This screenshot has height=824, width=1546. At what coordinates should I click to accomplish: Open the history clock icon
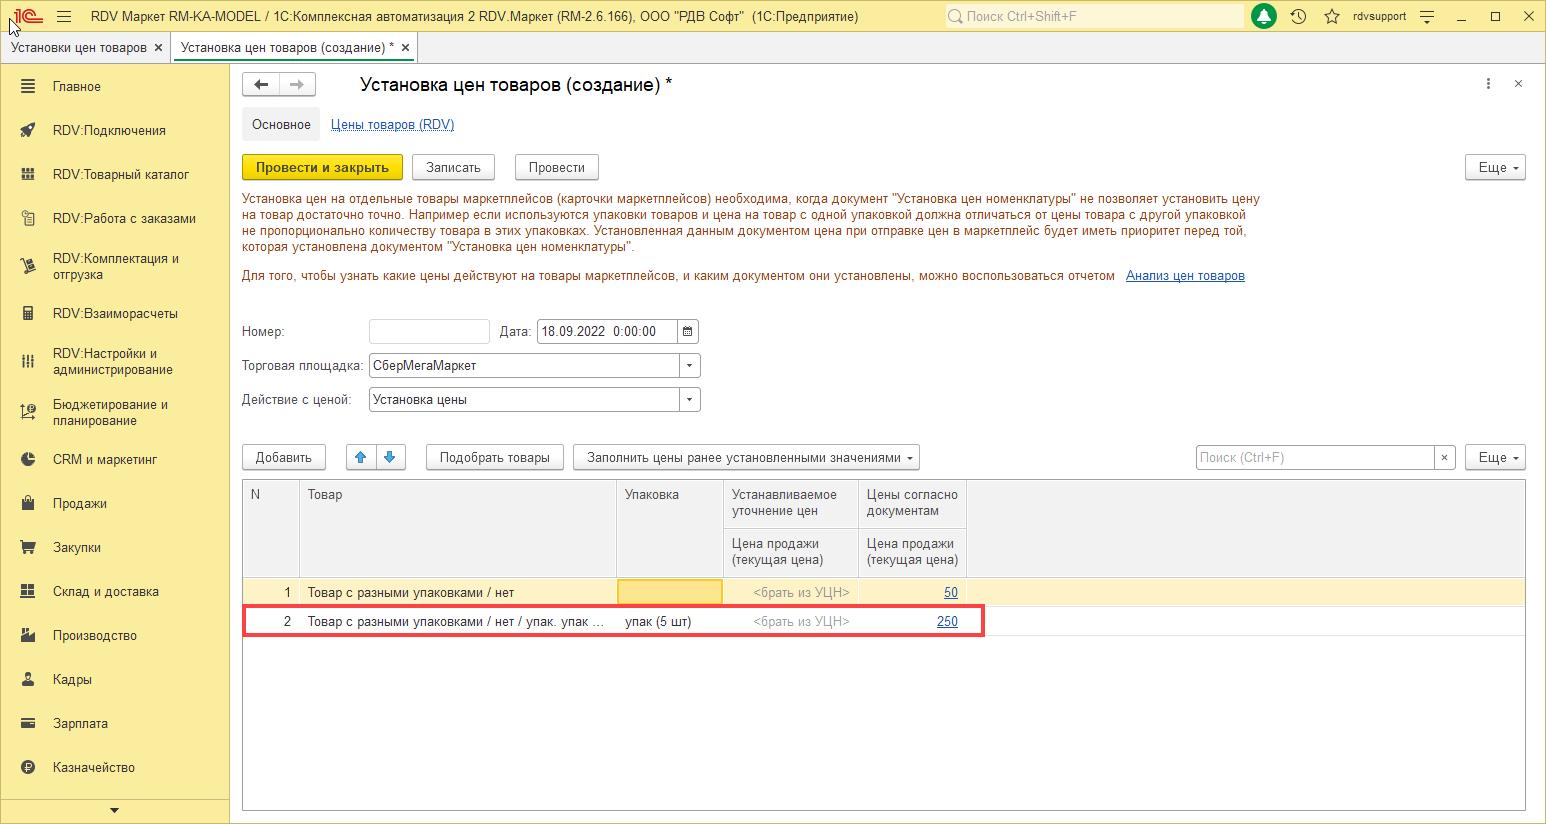(x=1298, y=17)
